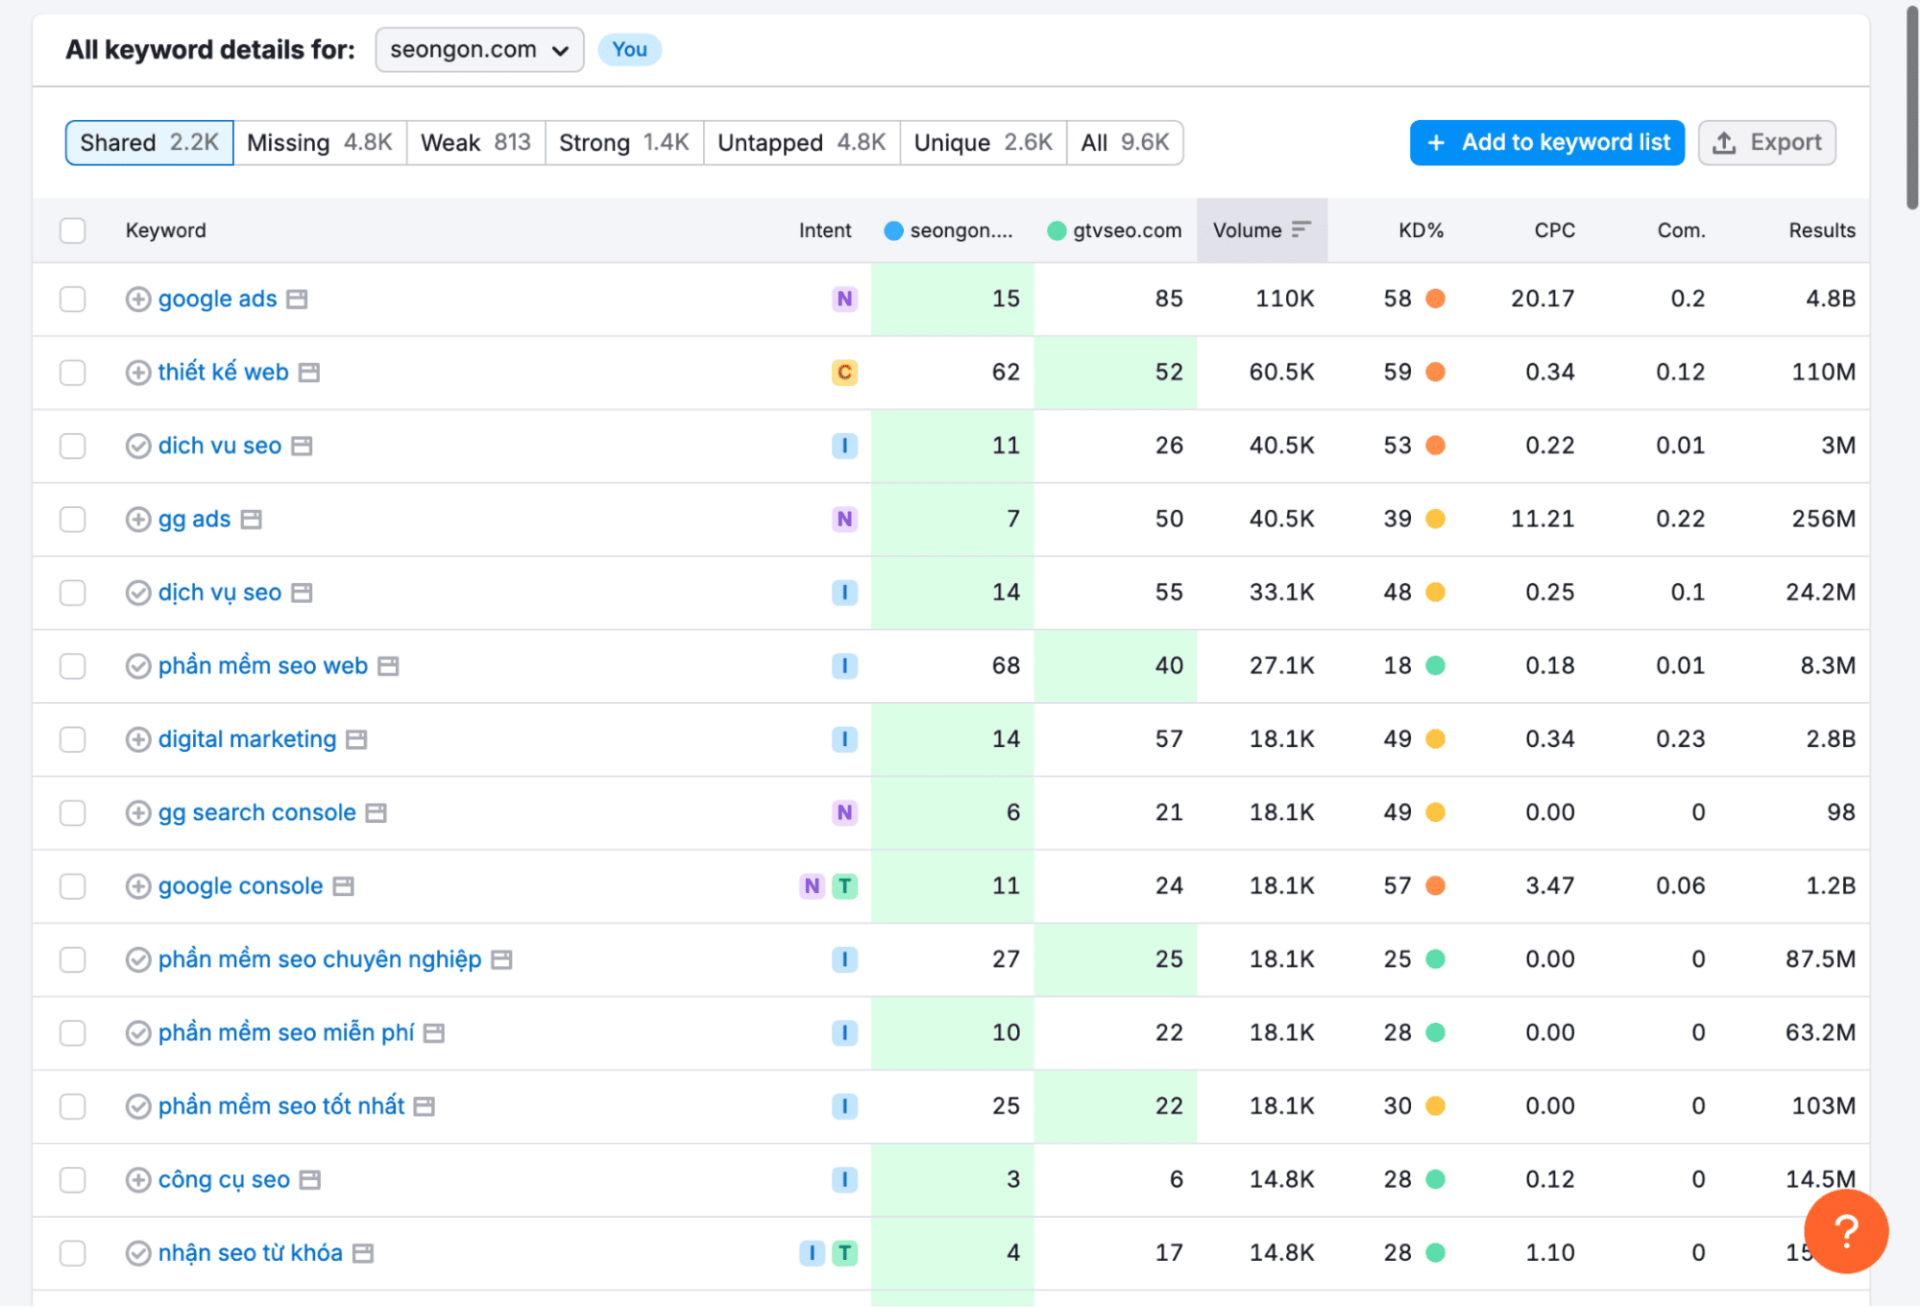This screenshot has height=1307, width=1920.
Task: Switch to the Unique 2.6K tab
Action: (984, 143)
